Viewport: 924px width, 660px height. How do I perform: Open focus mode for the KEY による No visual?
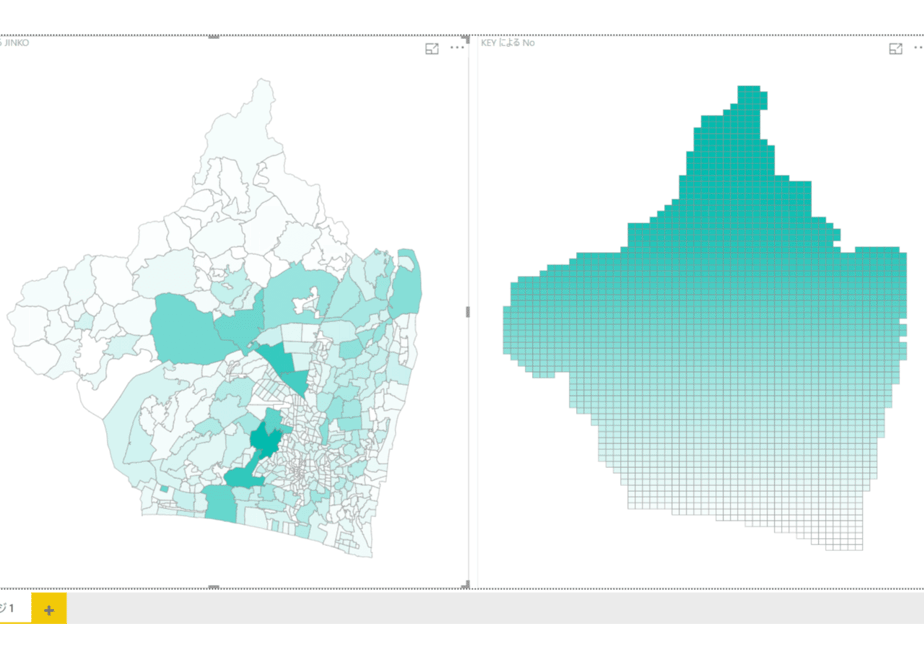(x=896, y=49)
